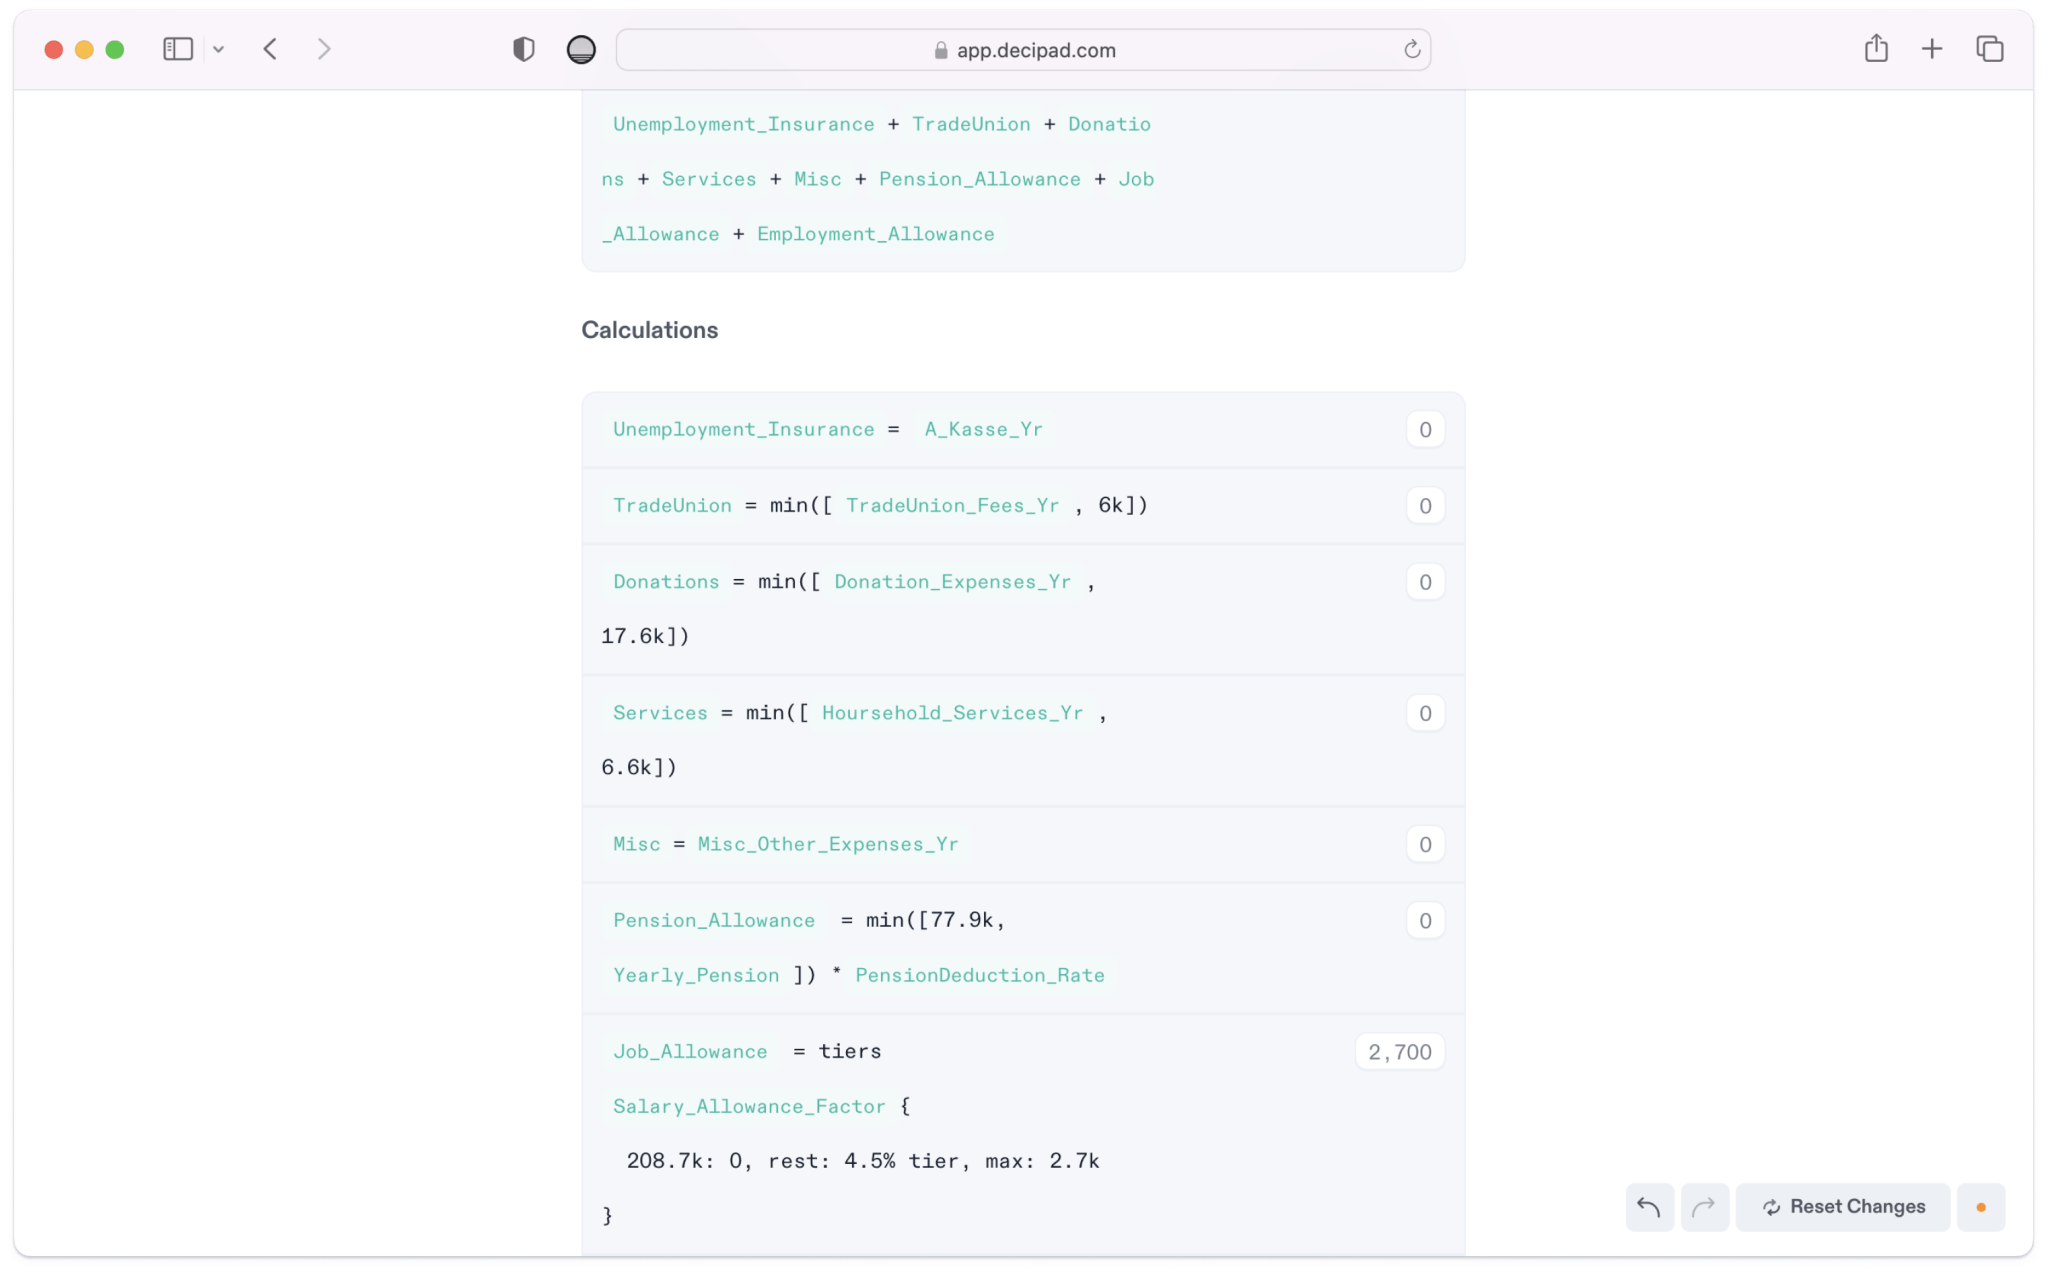The height and width of the screenshot is (1275, 2048).
Task: Click the Pension_Allowance variable definition
Action: (714, 920)
